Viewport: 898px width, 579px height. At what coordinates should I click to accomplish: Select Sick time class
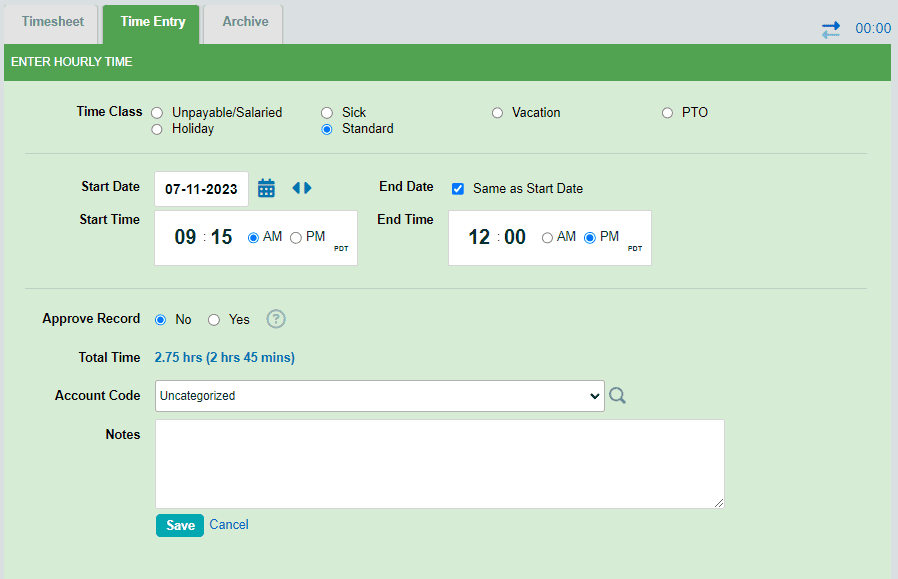[327, 113]
